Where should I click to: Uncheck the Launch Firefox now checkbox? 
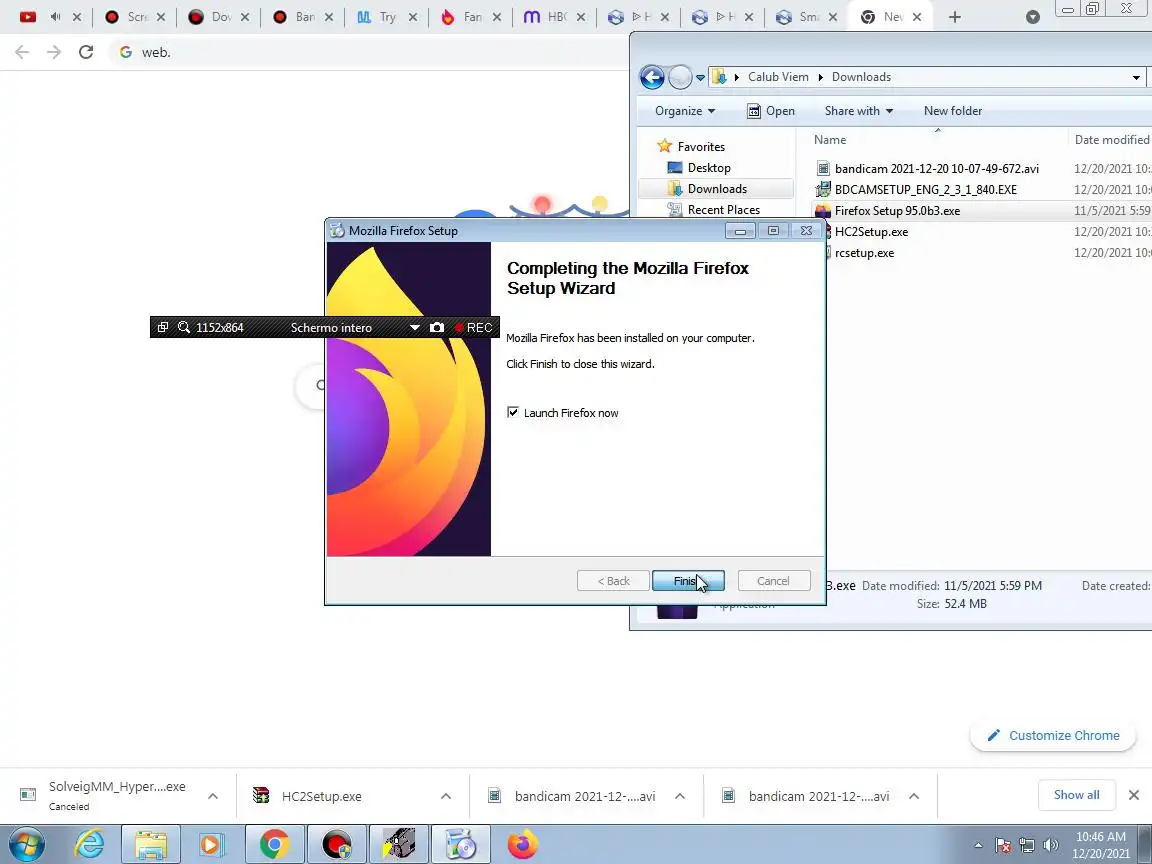(513, 413)
